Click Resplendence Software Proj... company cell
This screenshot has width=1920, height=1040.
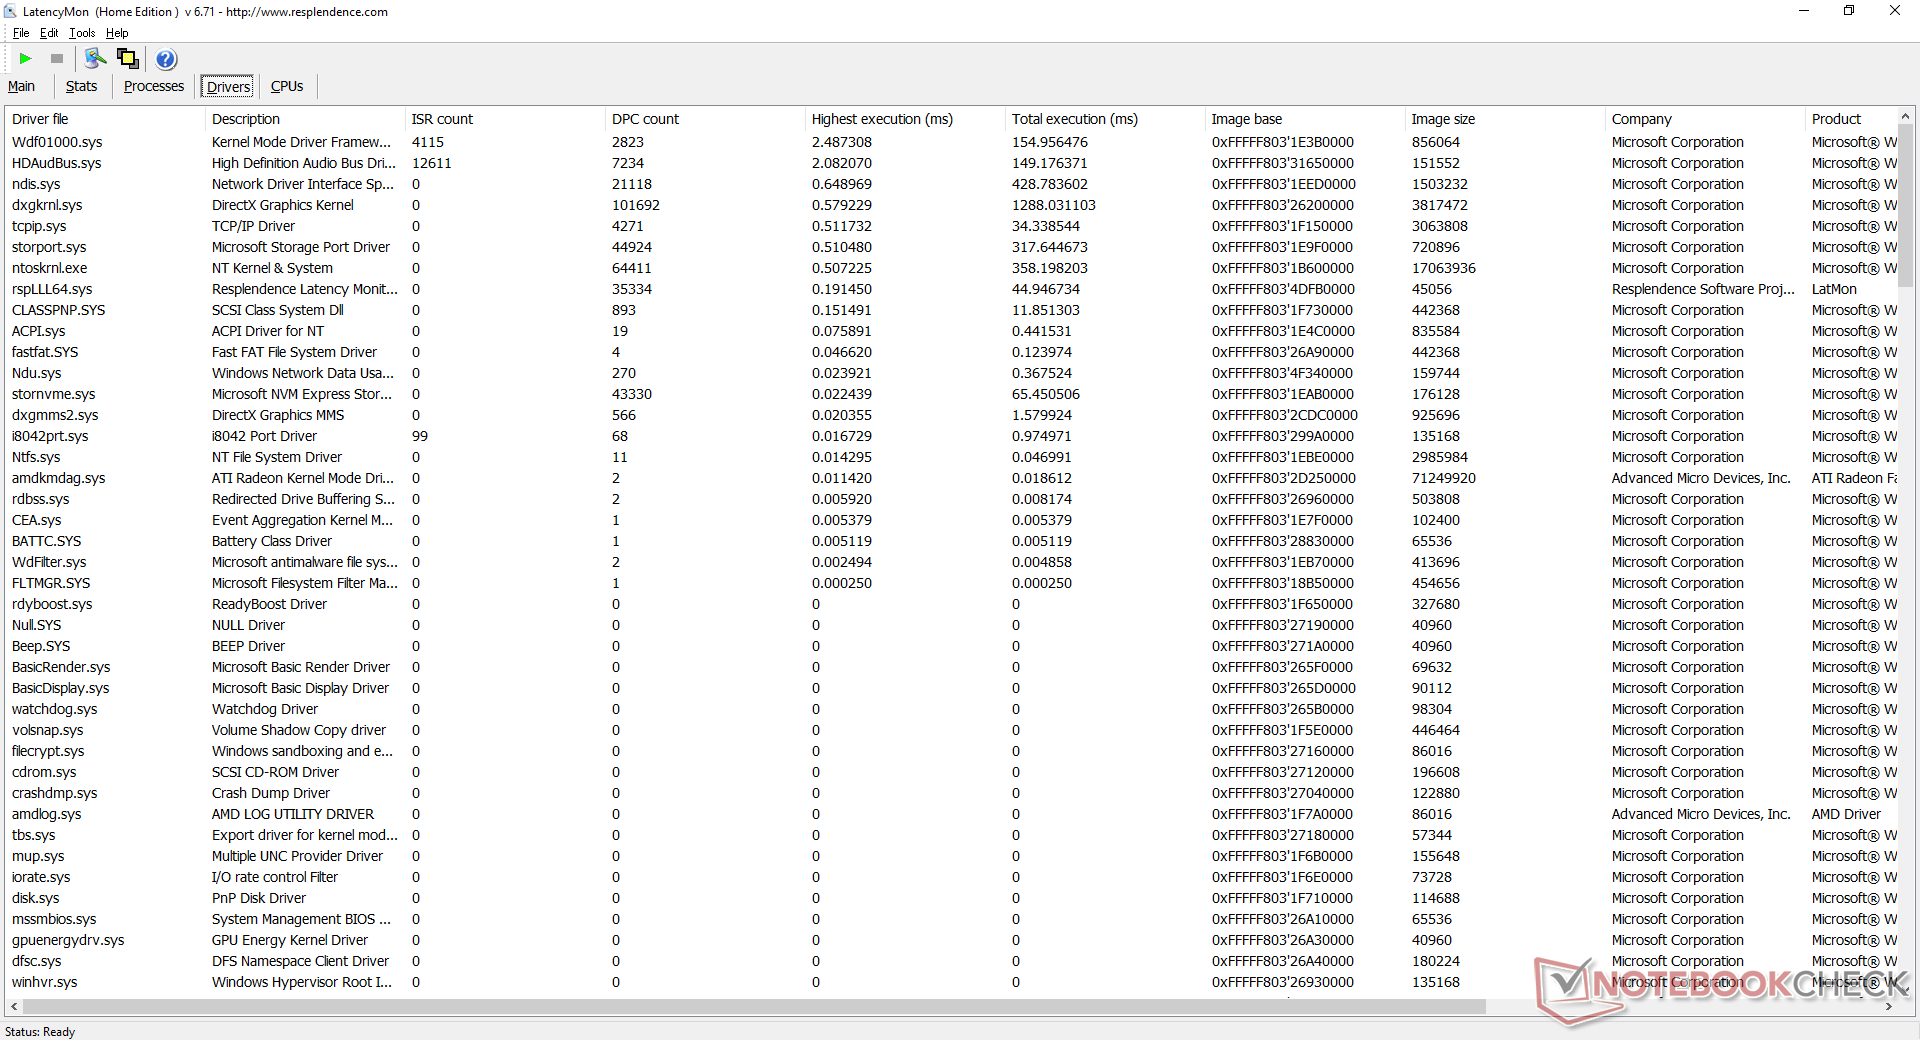(1704, 289)
